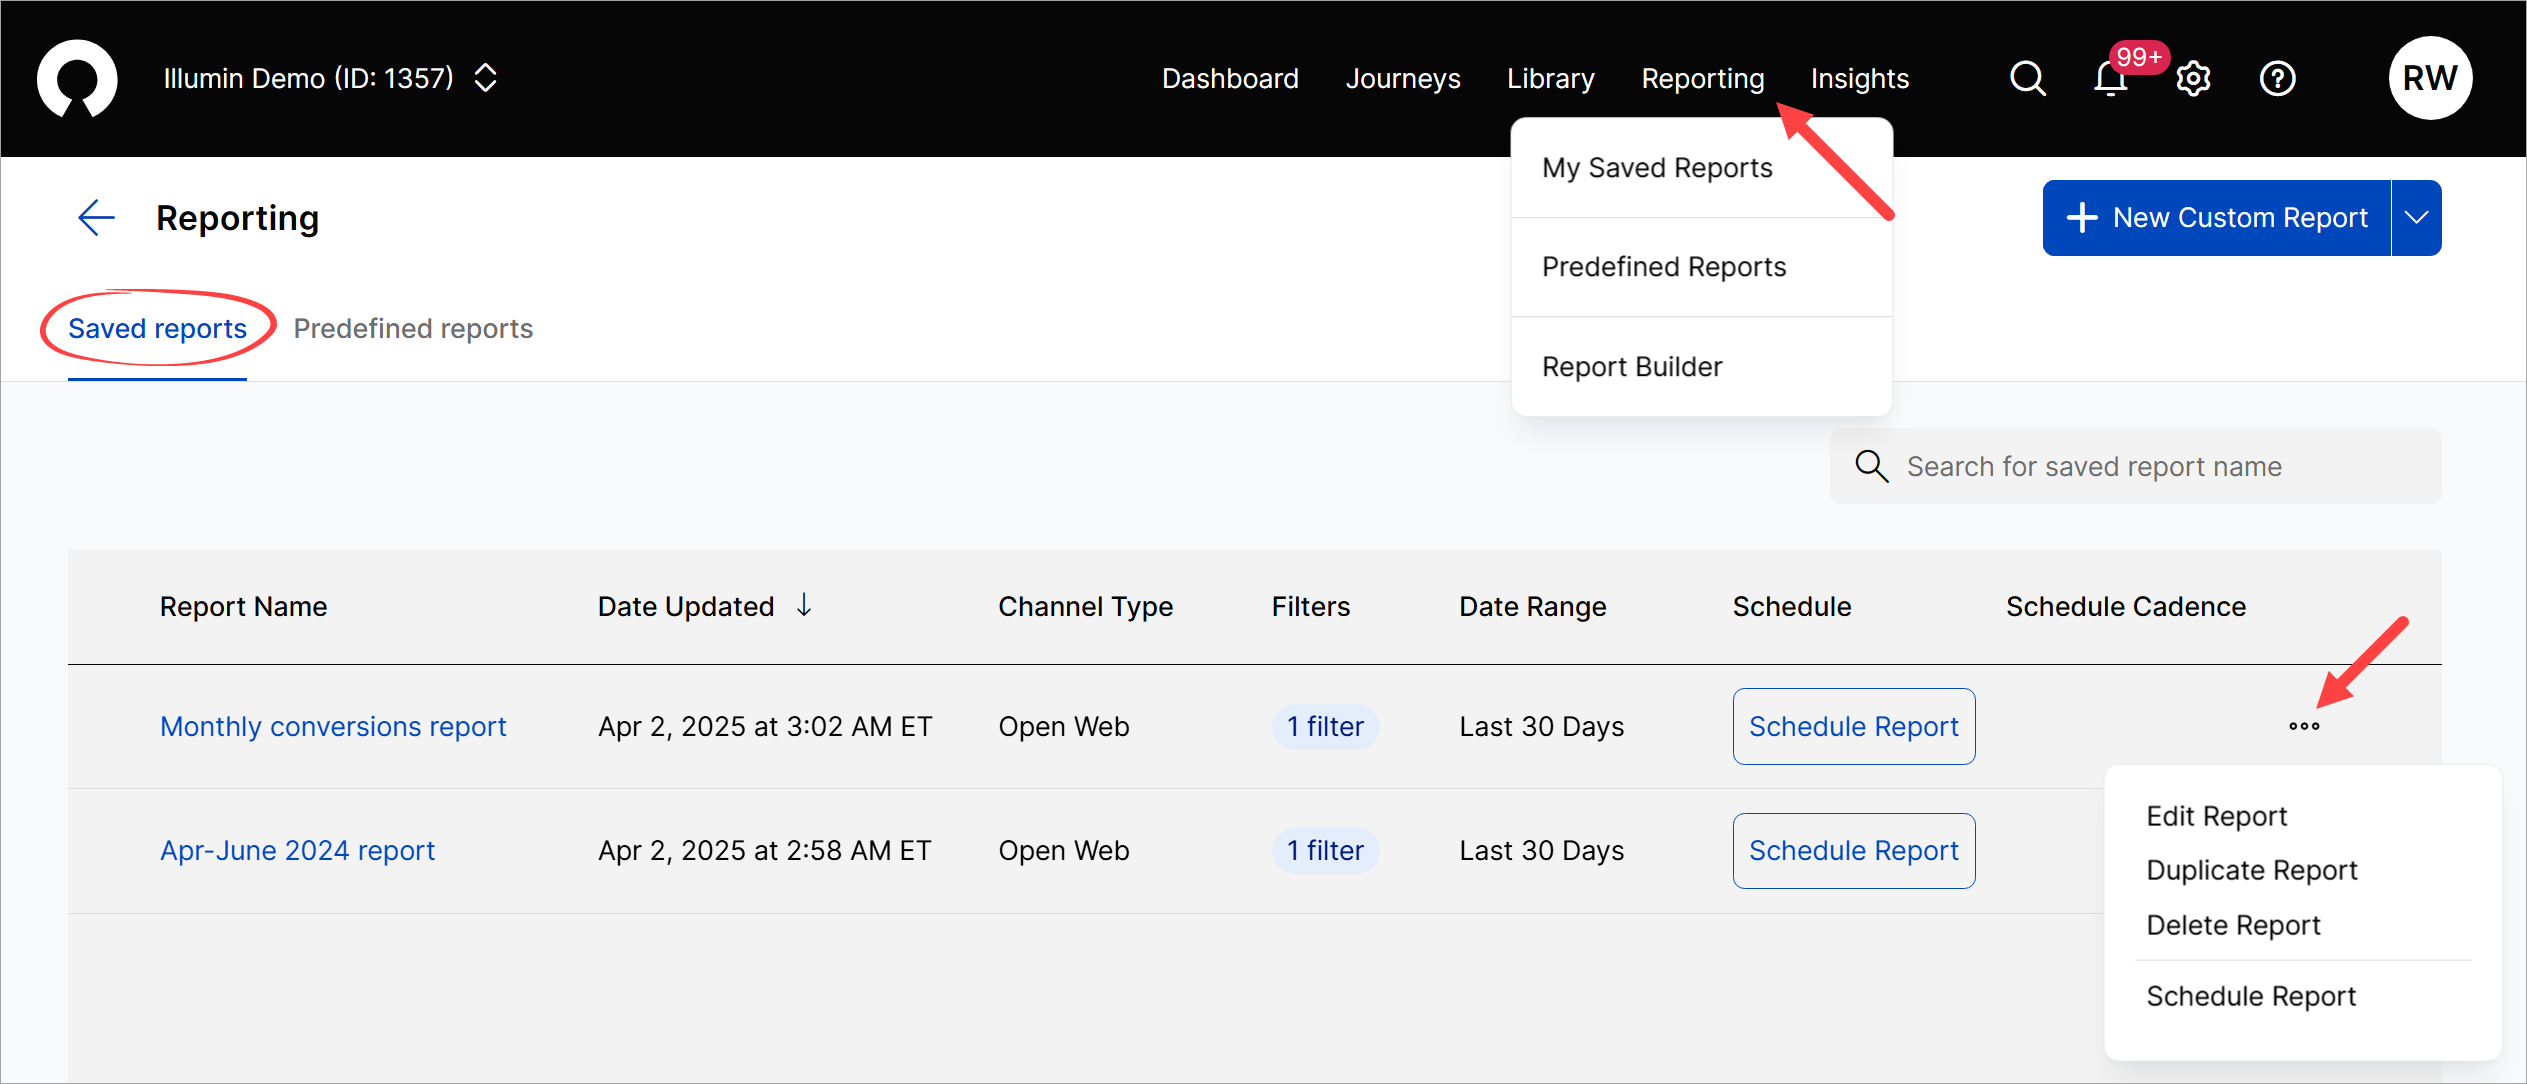Click the three-dot menu for Monthly conversions report

[2304, 726]
